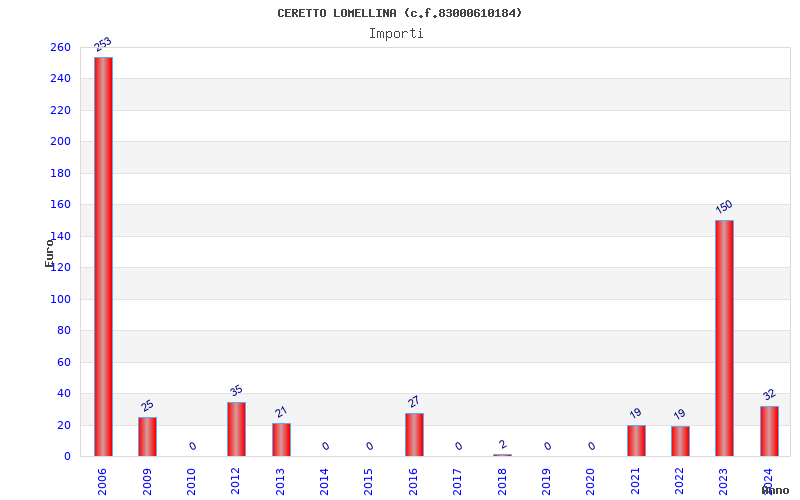The width and height of the screenshot is (800, 500).
Task: Click the 20 y-axis tick label
Action: tap(64, 425)
